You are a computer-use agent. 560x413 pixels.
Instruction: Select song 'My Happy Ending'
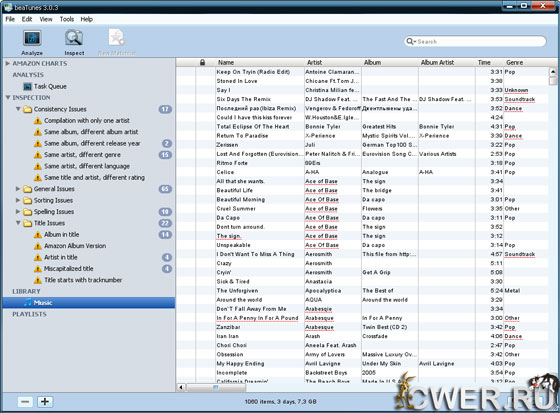(x=240, y=363)
